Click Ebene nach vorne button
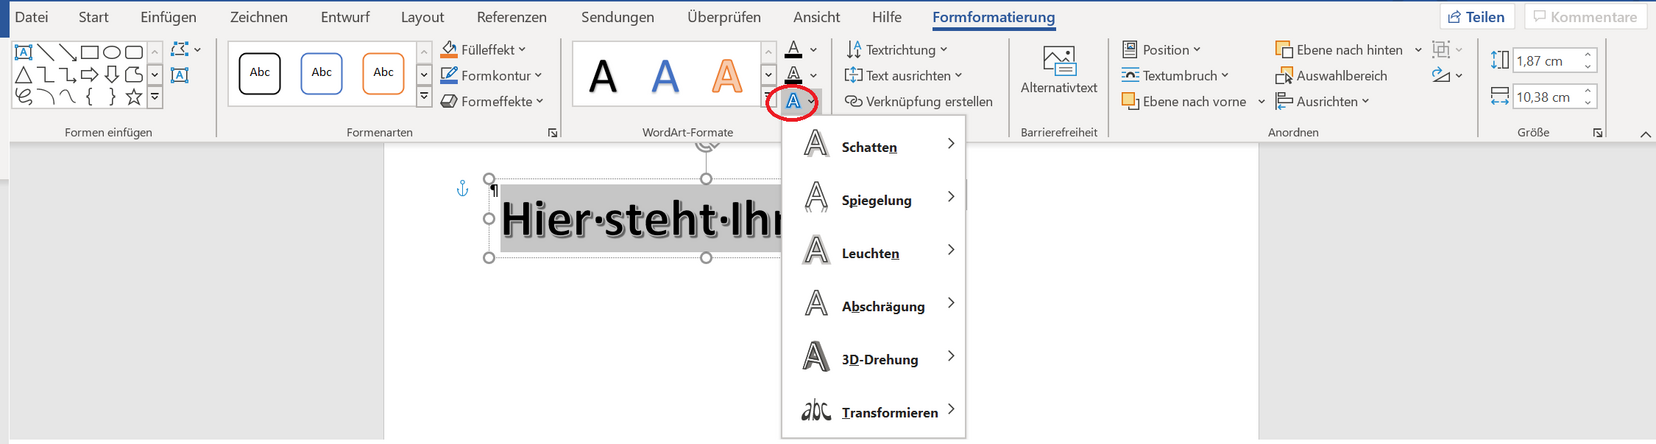This screenshot has height=444, width=1656. [1184, 102]
